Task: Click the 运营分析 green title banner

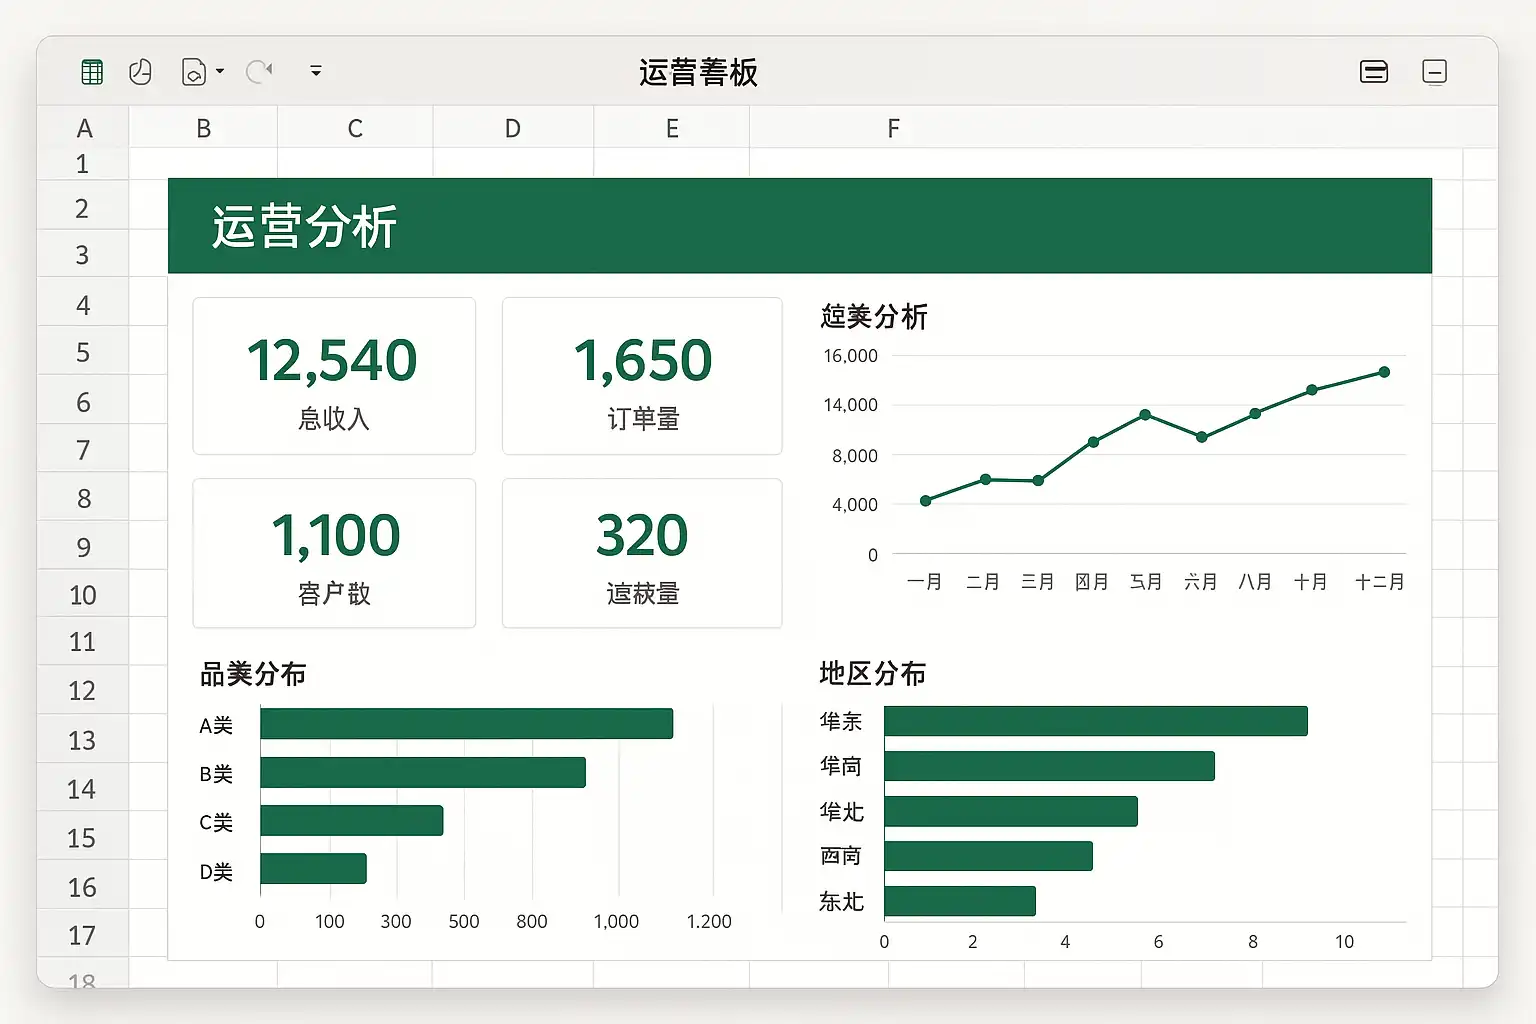Action: tap(799, 226)
